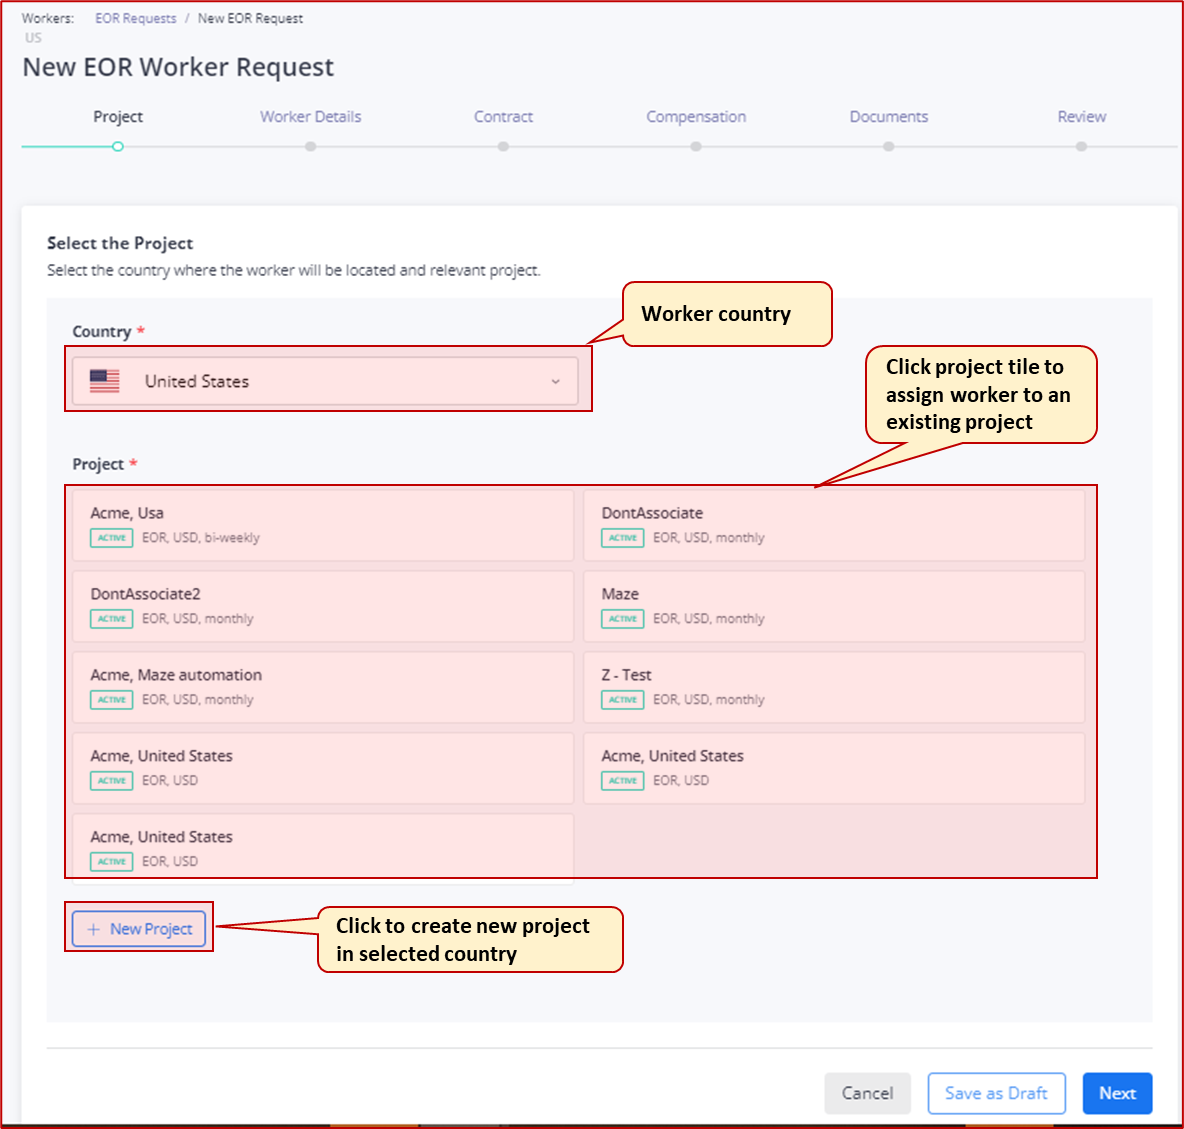This screenshot has height=1129, width=1184.
Task: Click the Next button
Action: pos(1117,1093)
